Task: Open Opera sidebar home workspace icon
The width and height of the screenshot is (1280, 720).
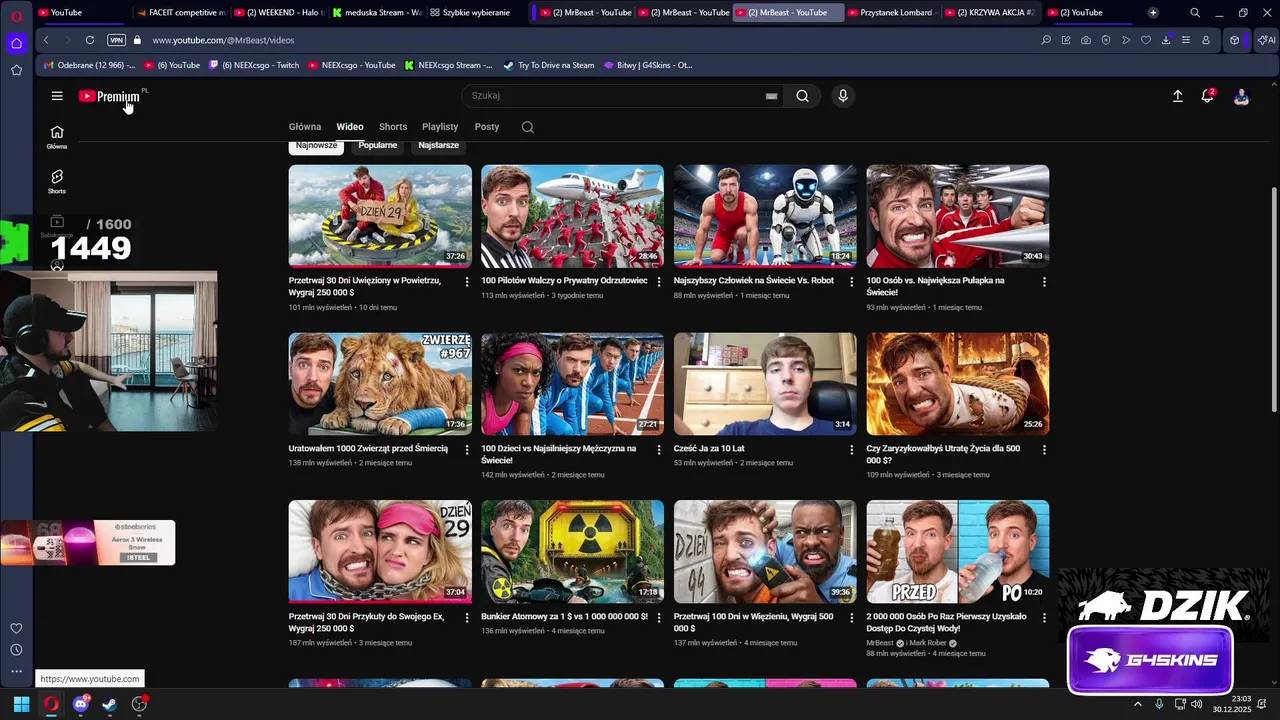Action: (x=16, y=43)
